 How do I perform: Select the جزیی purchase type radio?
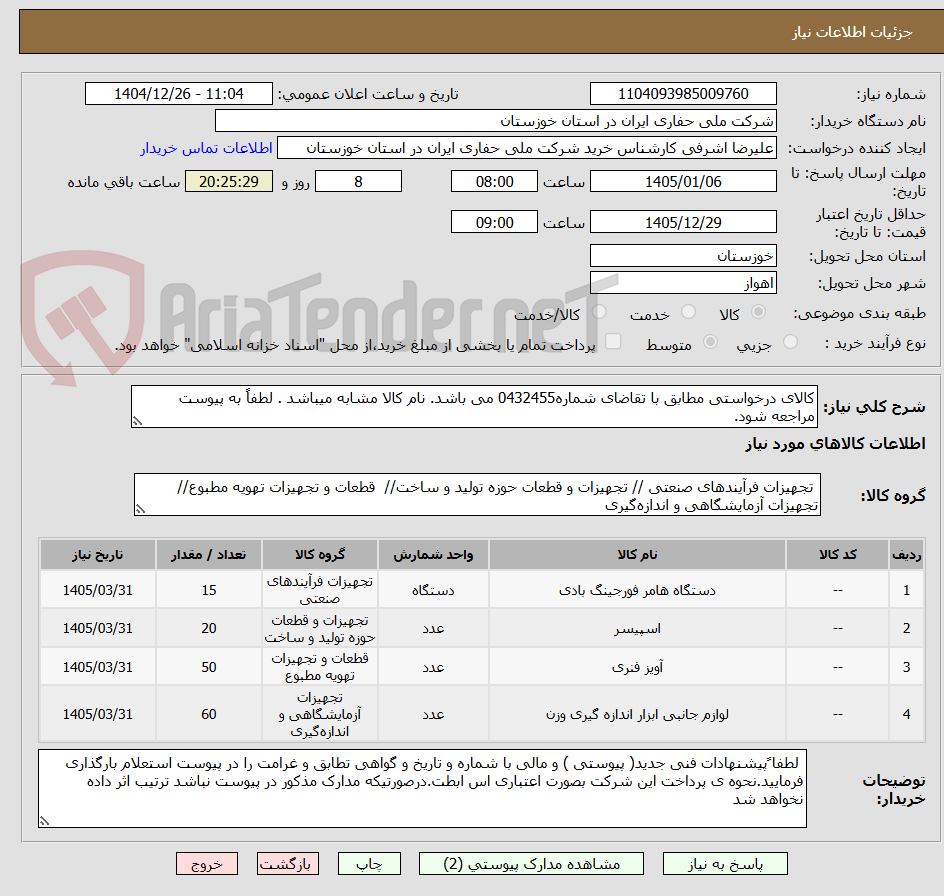pos(790,342)
